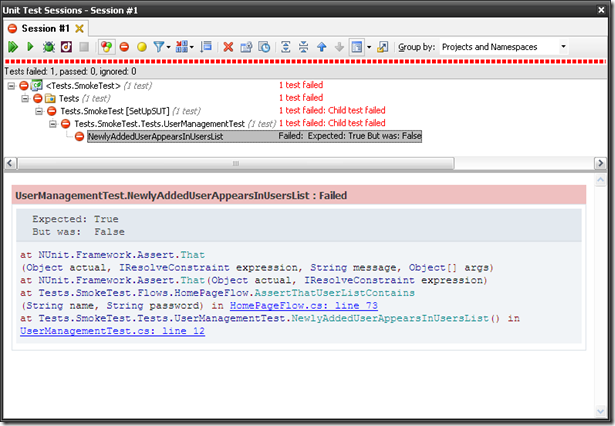Screen dimensions: 615x426
Task: Toggle the show ignored tests yellow filter
Action: (x=142, y=47)
